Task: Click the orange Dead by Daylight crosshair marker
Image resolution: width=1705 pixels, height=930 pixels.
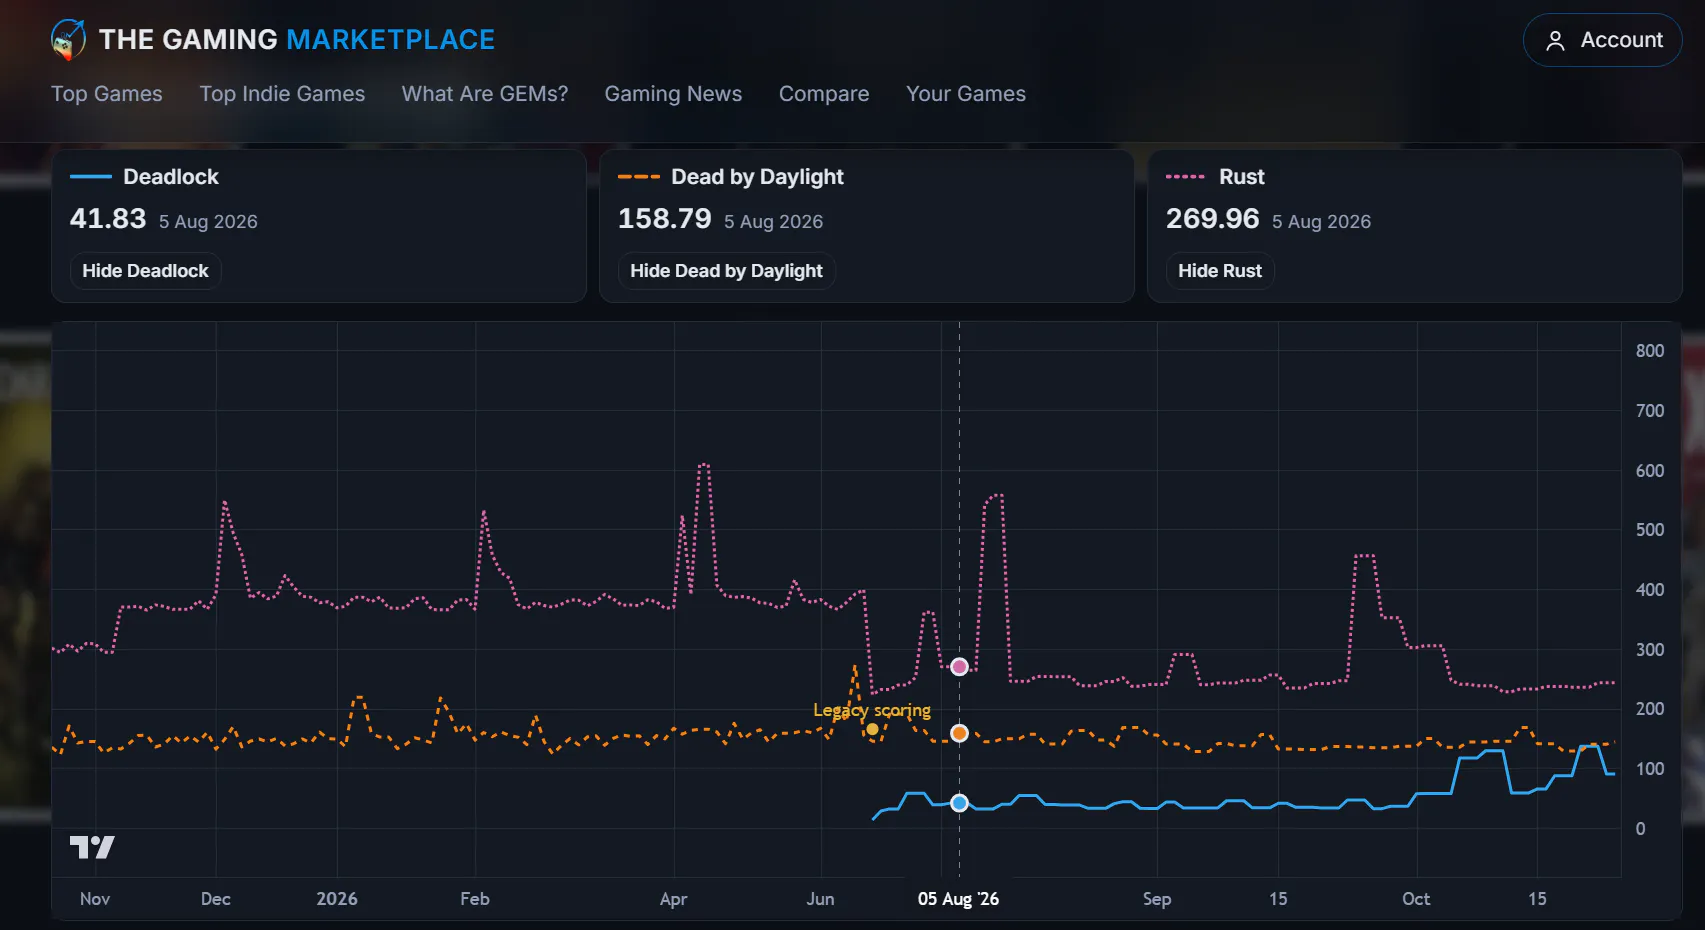Action: 959,733
